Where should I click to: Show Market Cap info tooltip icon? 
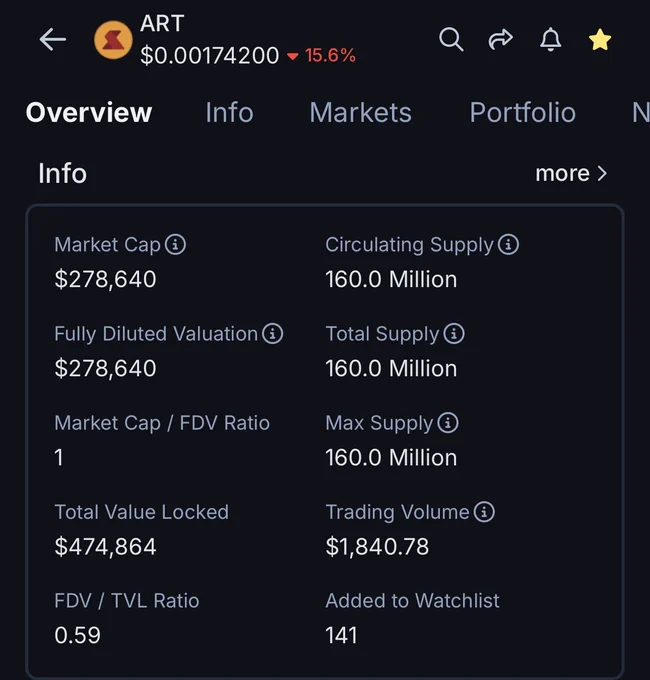tap(175, 244)
